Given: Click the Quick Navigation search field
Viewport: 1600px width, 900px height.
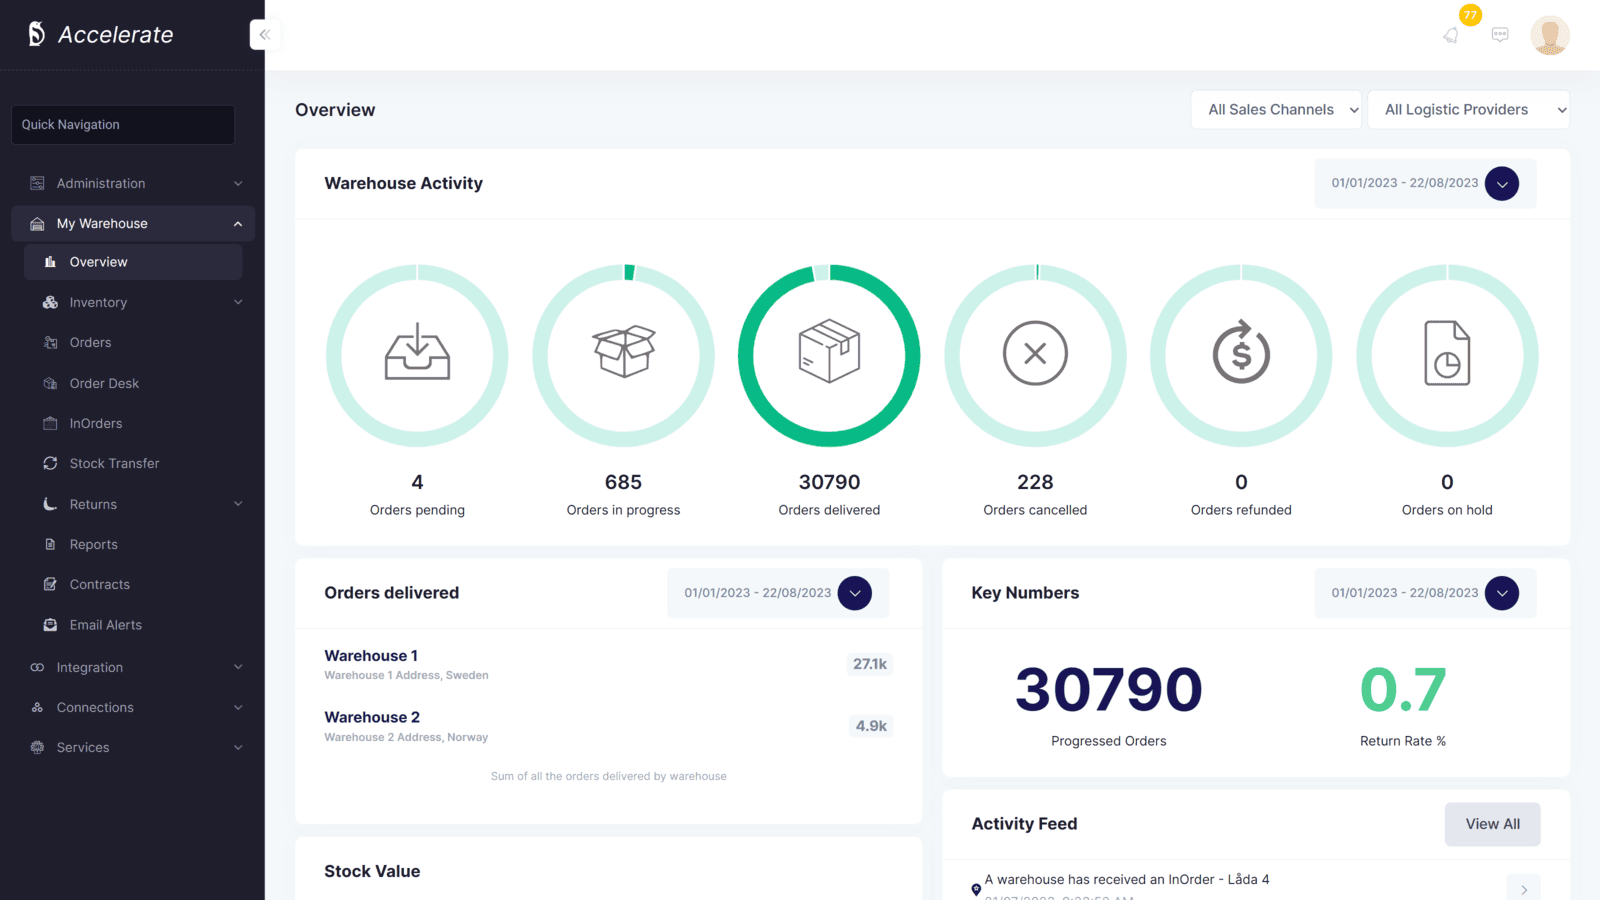Looking at the screenshot, I should [x=123, y=125].
